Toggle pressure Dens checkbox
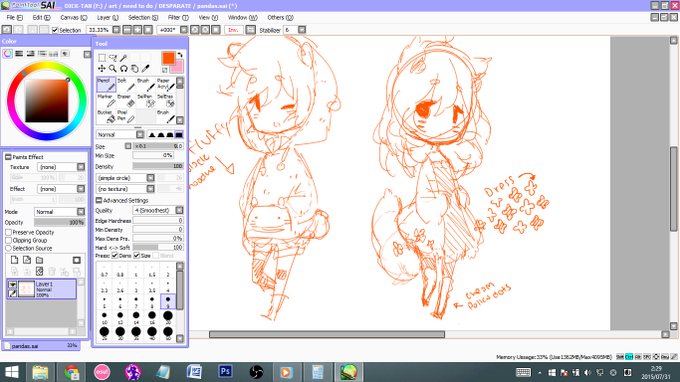680x382 pixels. click(x=115, y=256)
